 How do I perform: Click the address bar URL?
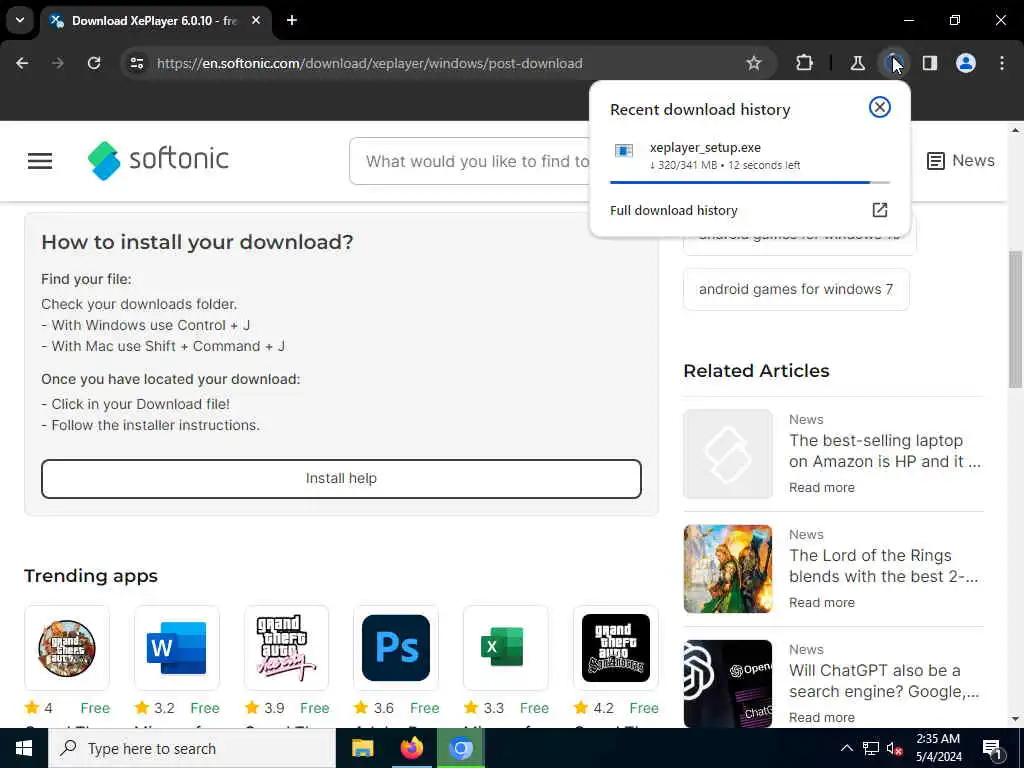pos(370,63)
